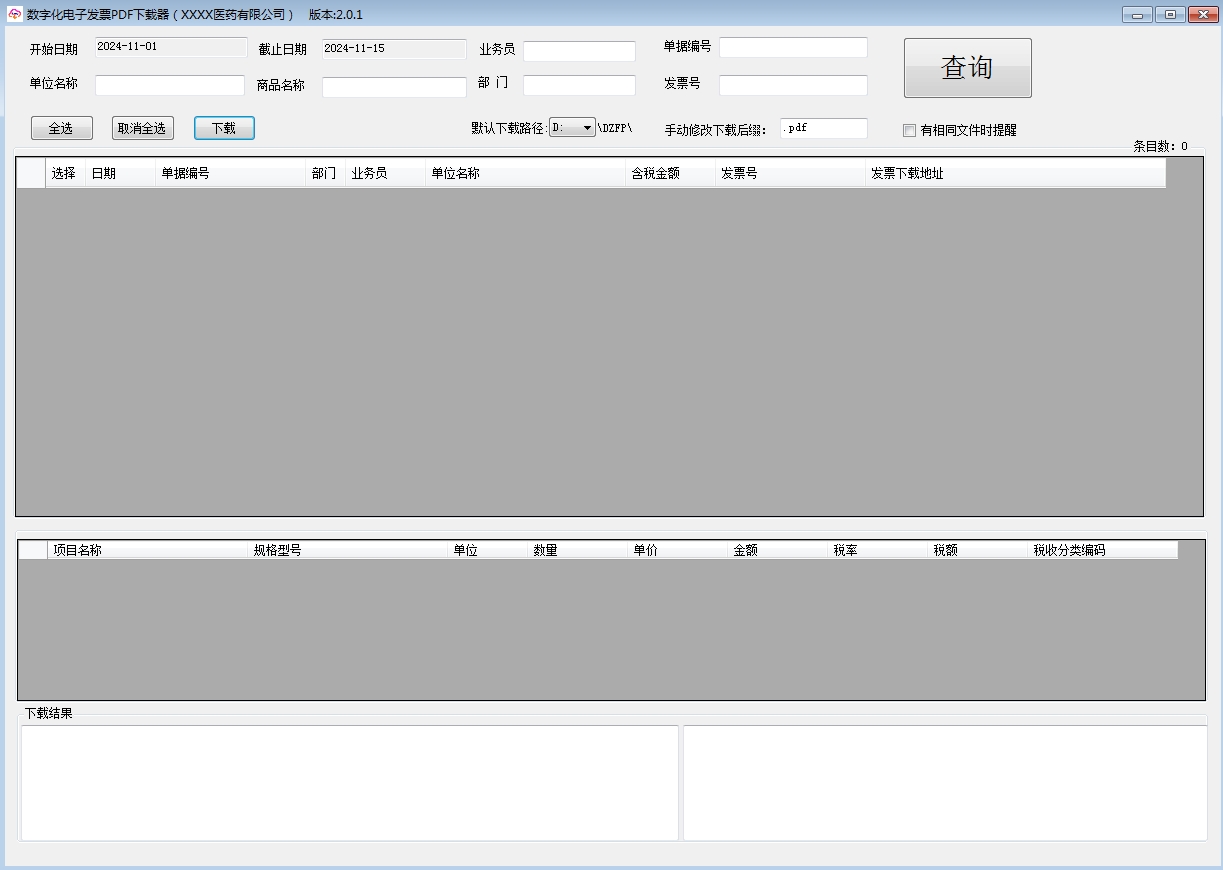The image size is (1223, 870).
Task: Enable the 有相同文件时提醒 checkbox
Action: point(909,130)
